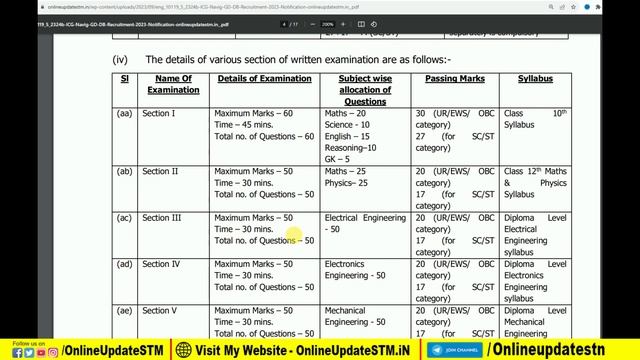Click the site lock icon in address bar
The width and height of the screenshot is (640, 360).
click(42, 7)
